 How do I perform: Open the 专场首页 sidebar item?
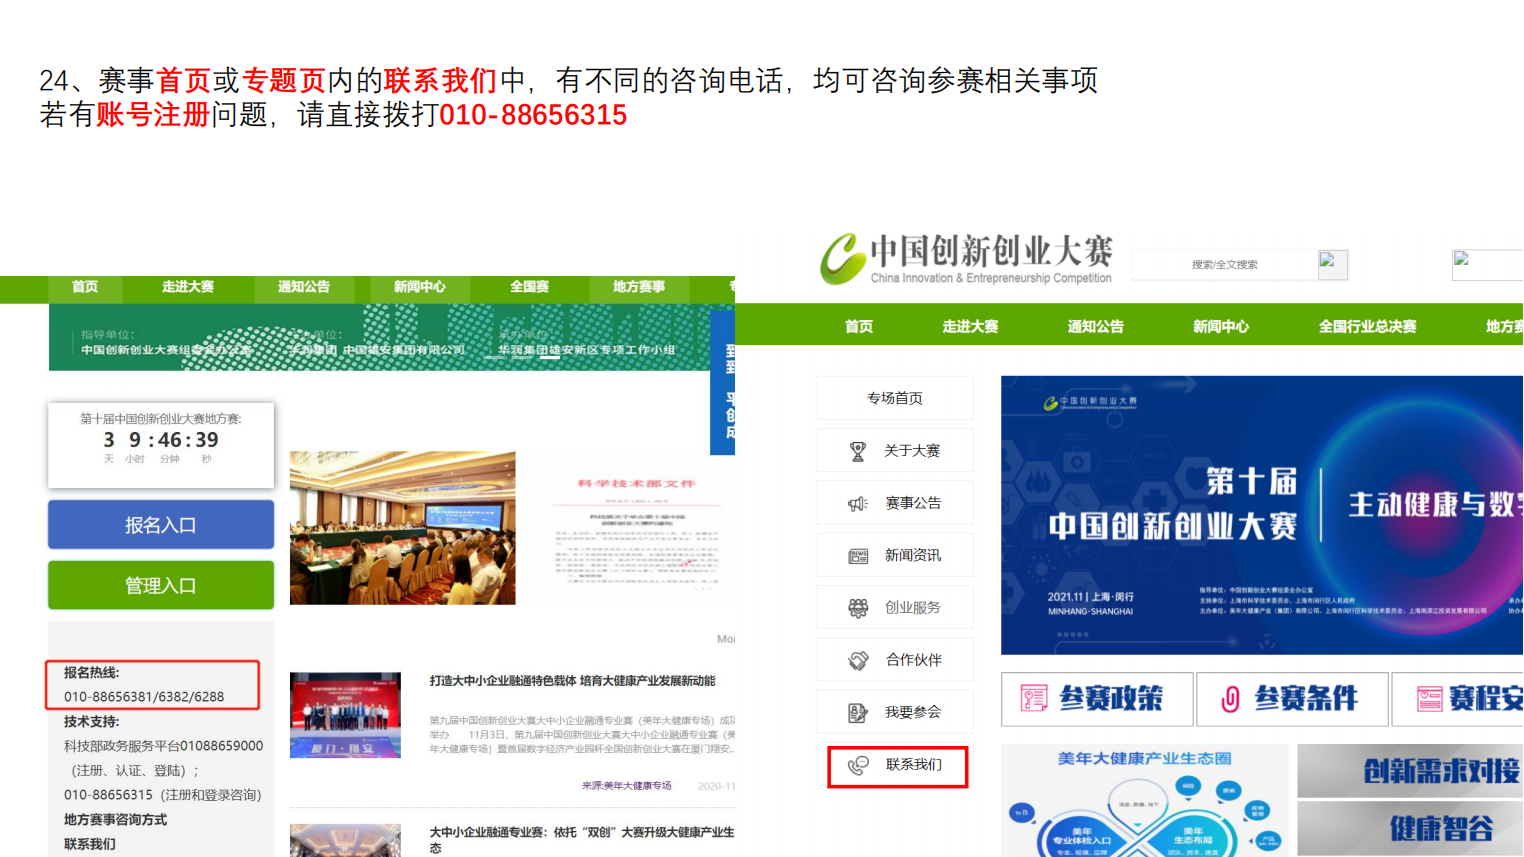coord(895,398)
